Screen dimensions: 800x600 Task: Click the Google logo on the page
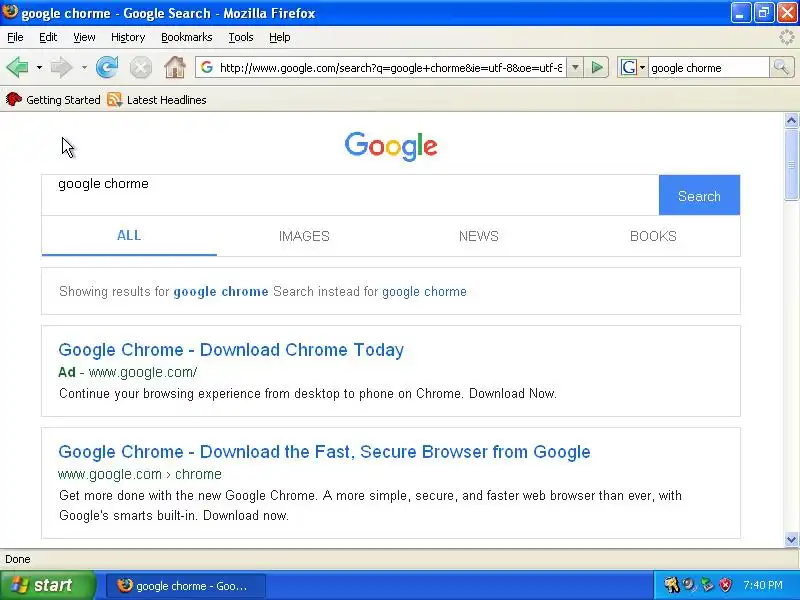tap(391, 146)
